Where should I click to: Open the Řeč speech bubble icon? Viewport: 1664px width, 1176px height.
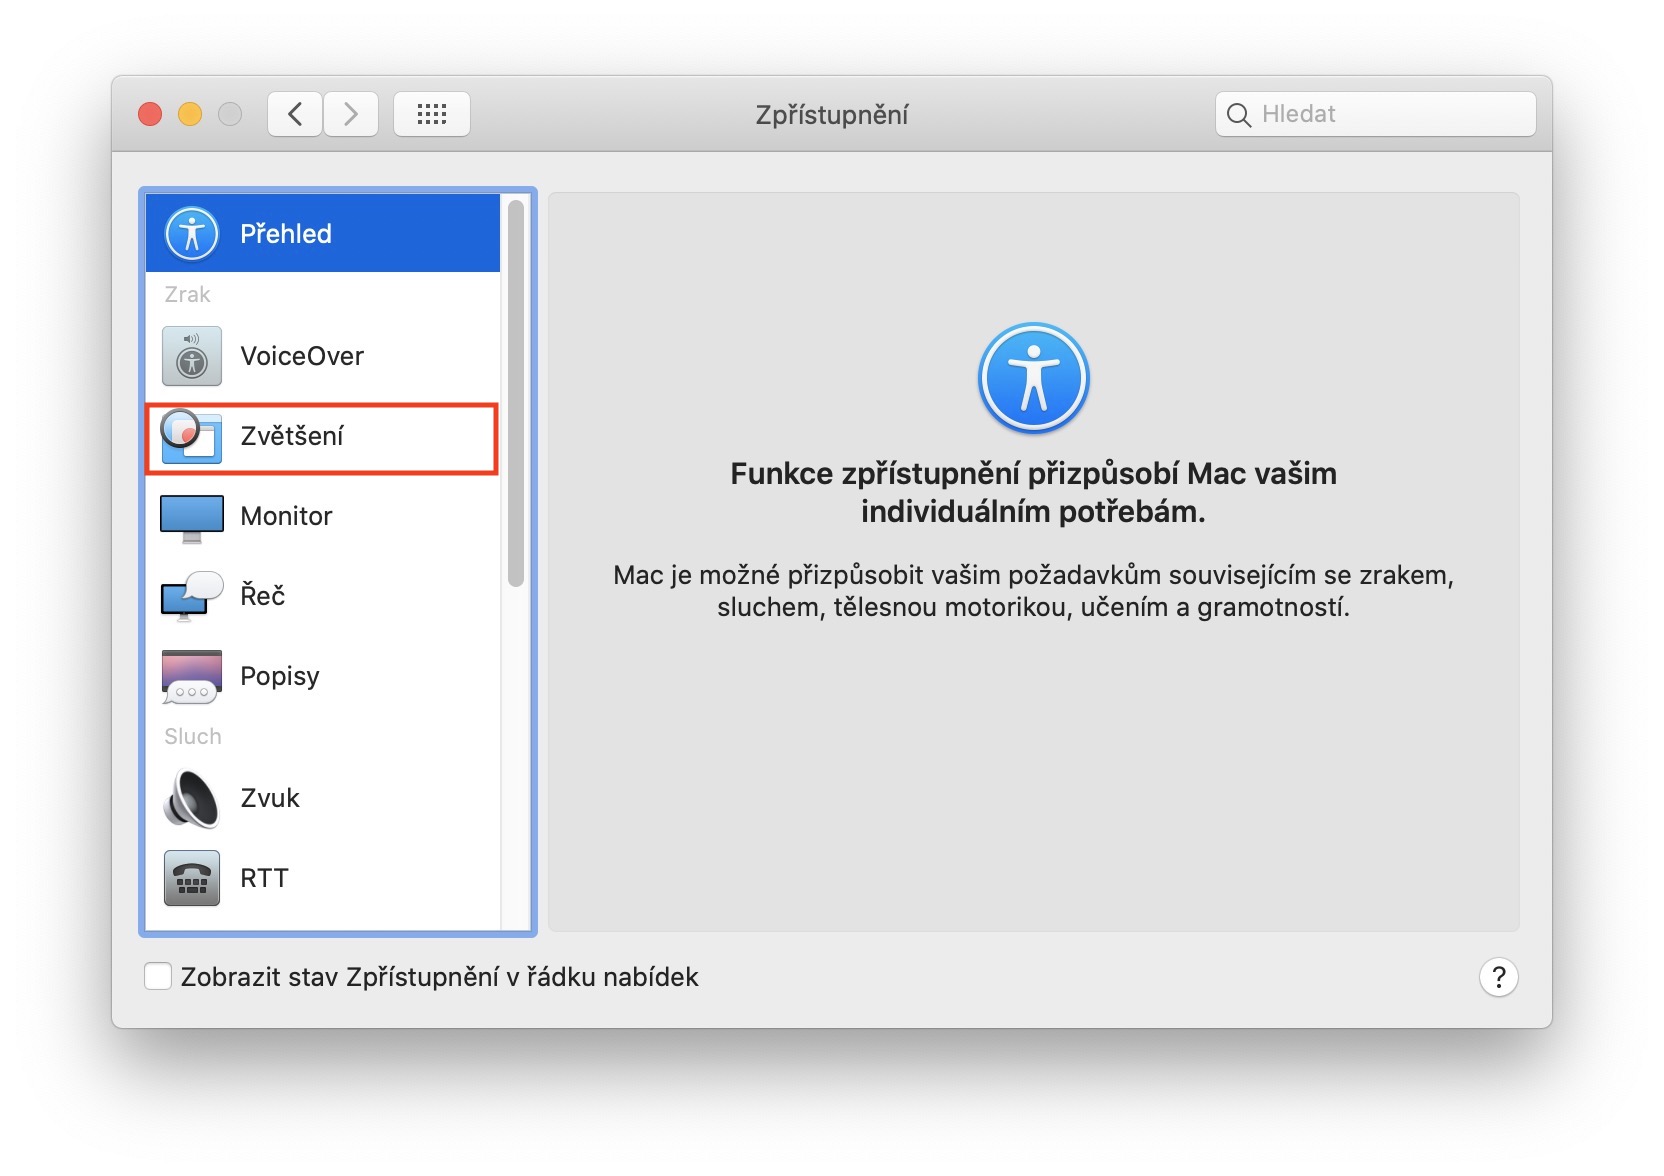coord(192,596)
